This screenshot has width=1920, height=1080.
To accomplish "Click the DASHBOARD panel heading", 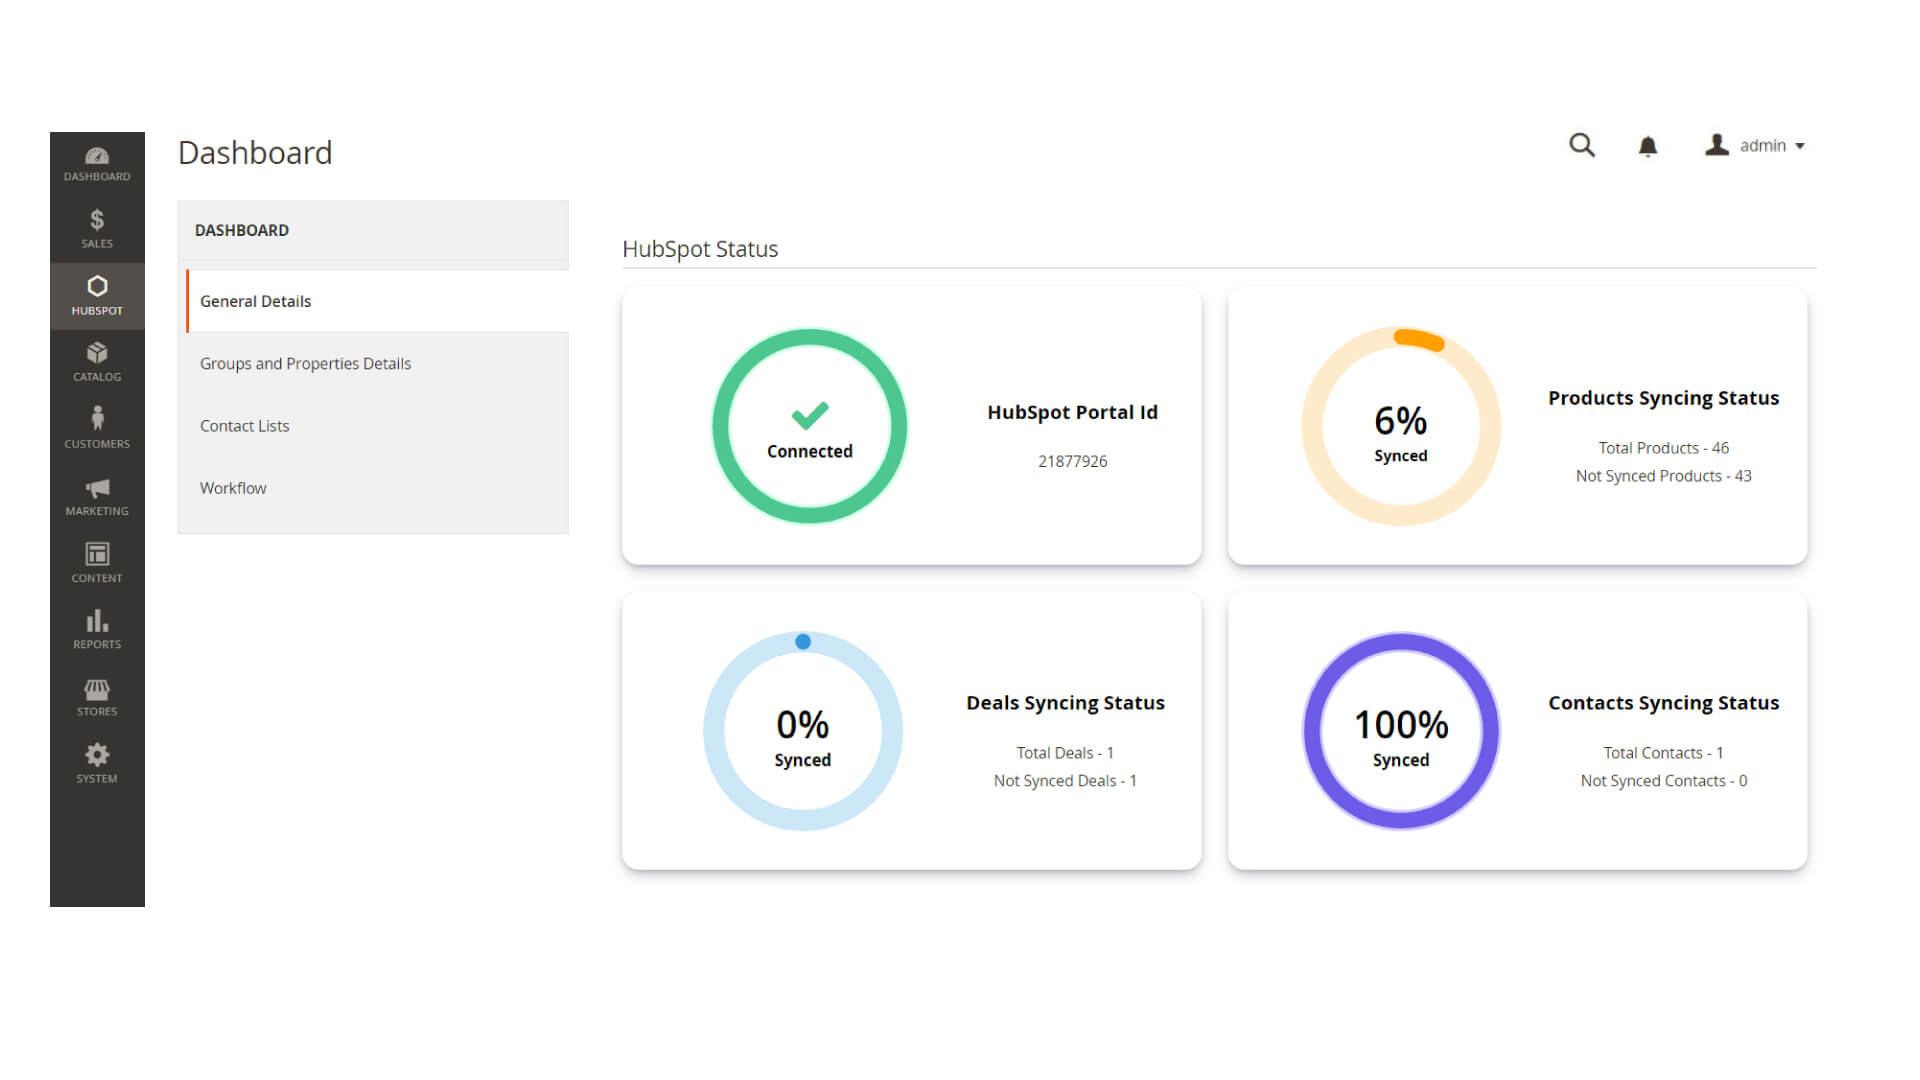I will tap(241, 230).
